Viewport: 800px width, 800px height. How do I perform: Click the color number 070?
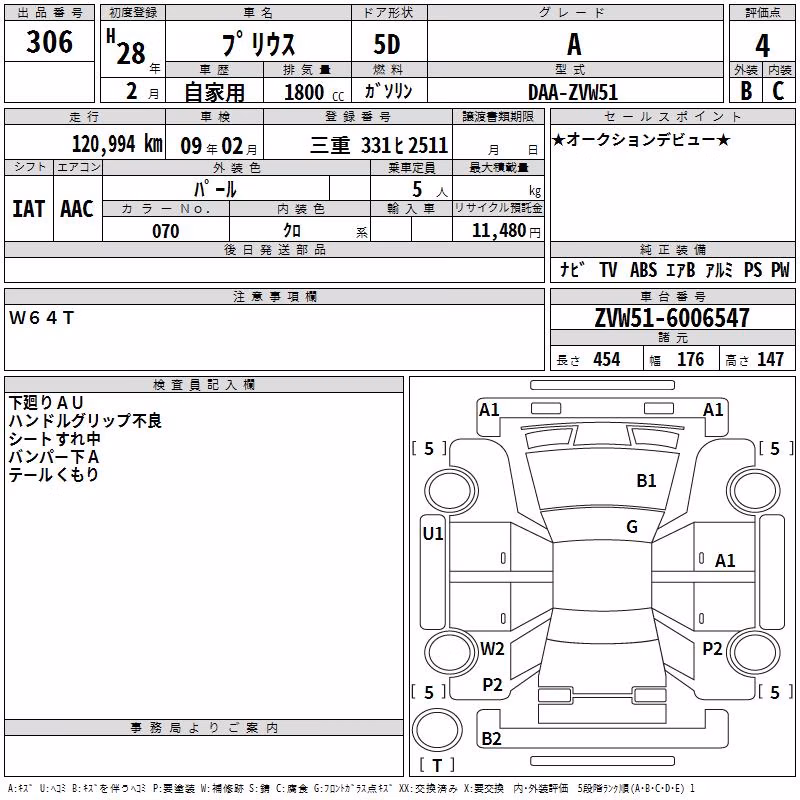click(166, 231)
